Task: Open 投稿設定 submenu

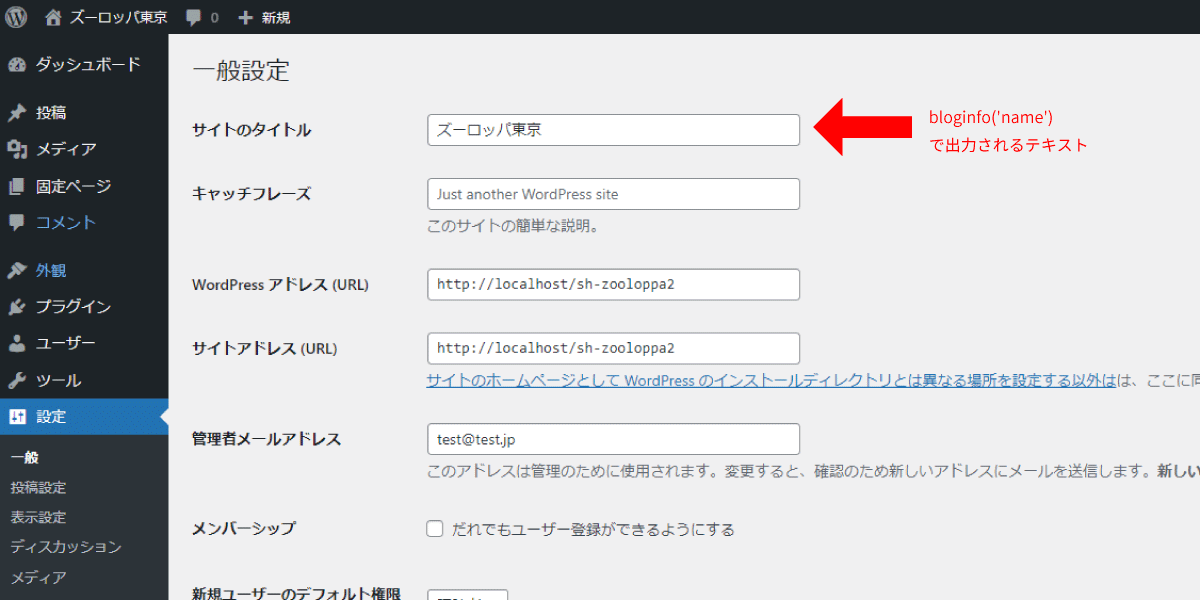Action: tap(38, 488)
